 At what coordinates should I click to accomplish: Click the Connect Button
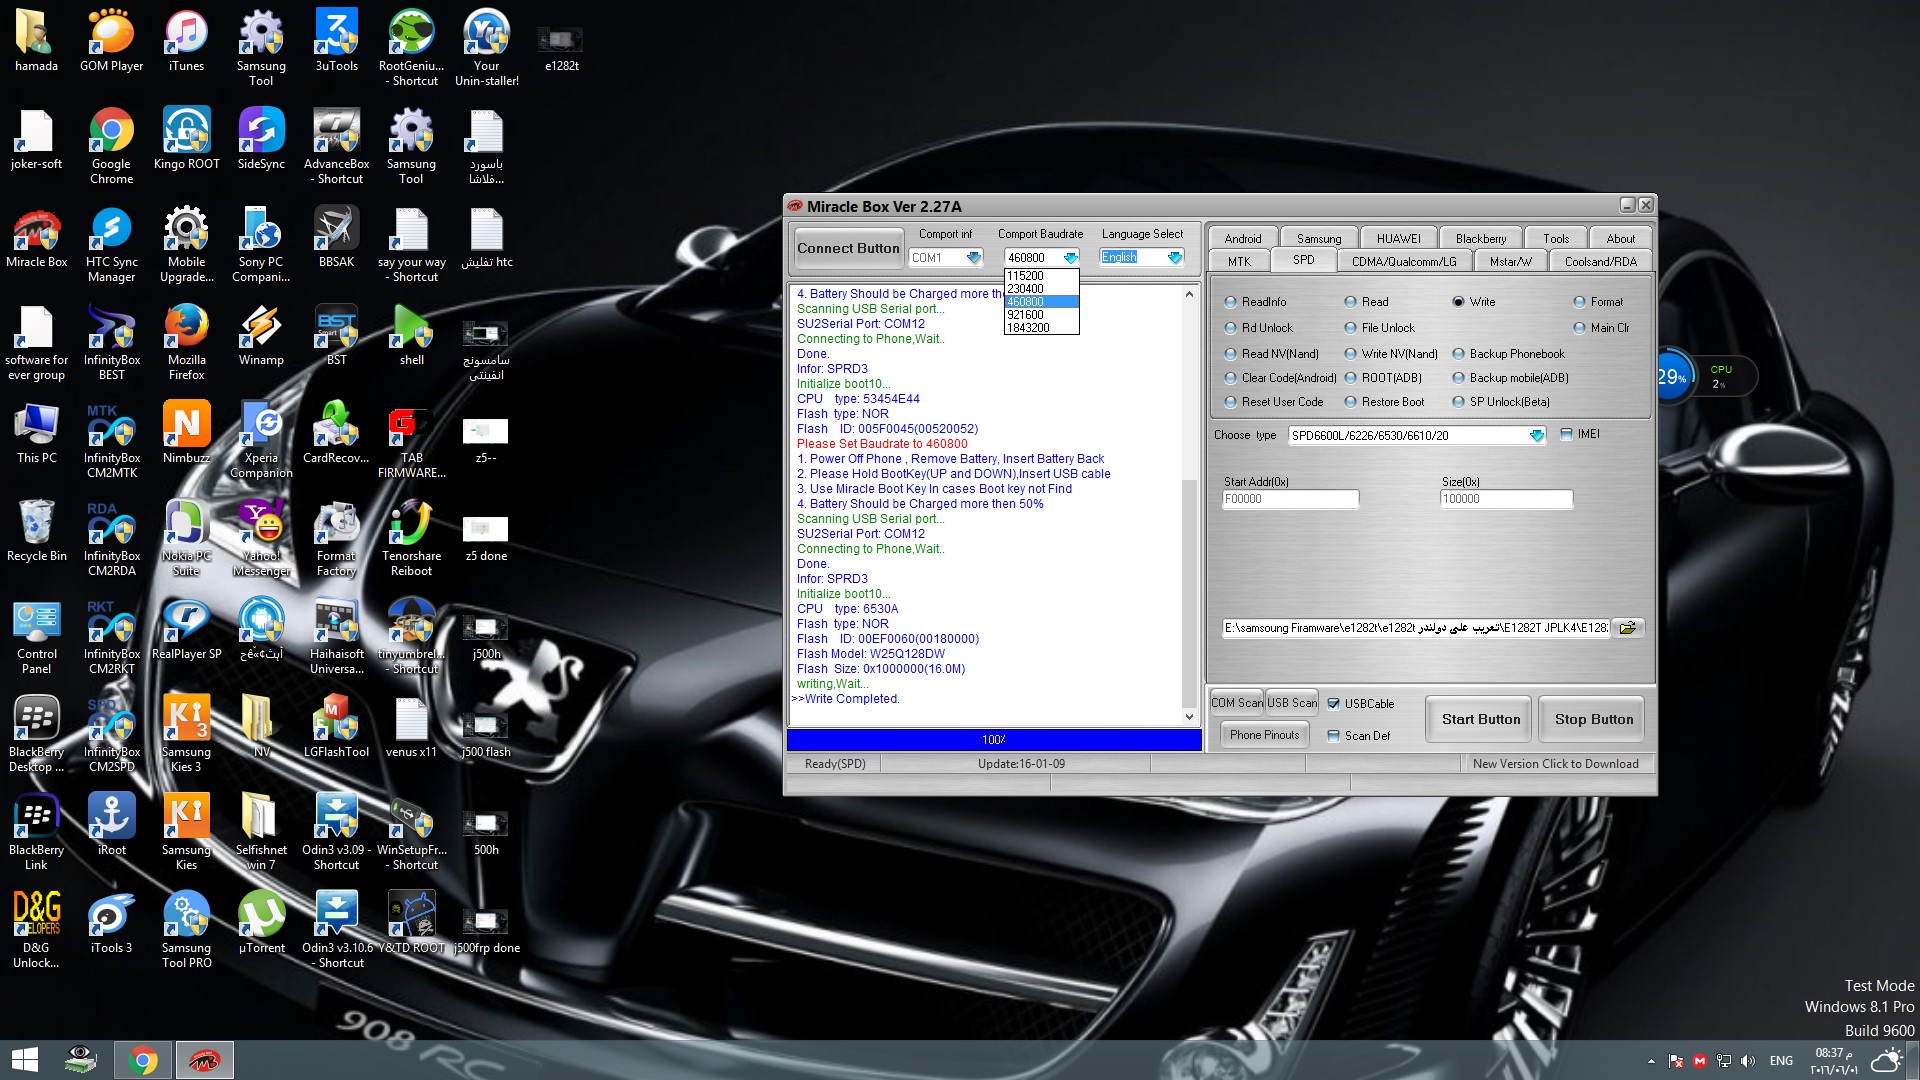coord(848,248)
